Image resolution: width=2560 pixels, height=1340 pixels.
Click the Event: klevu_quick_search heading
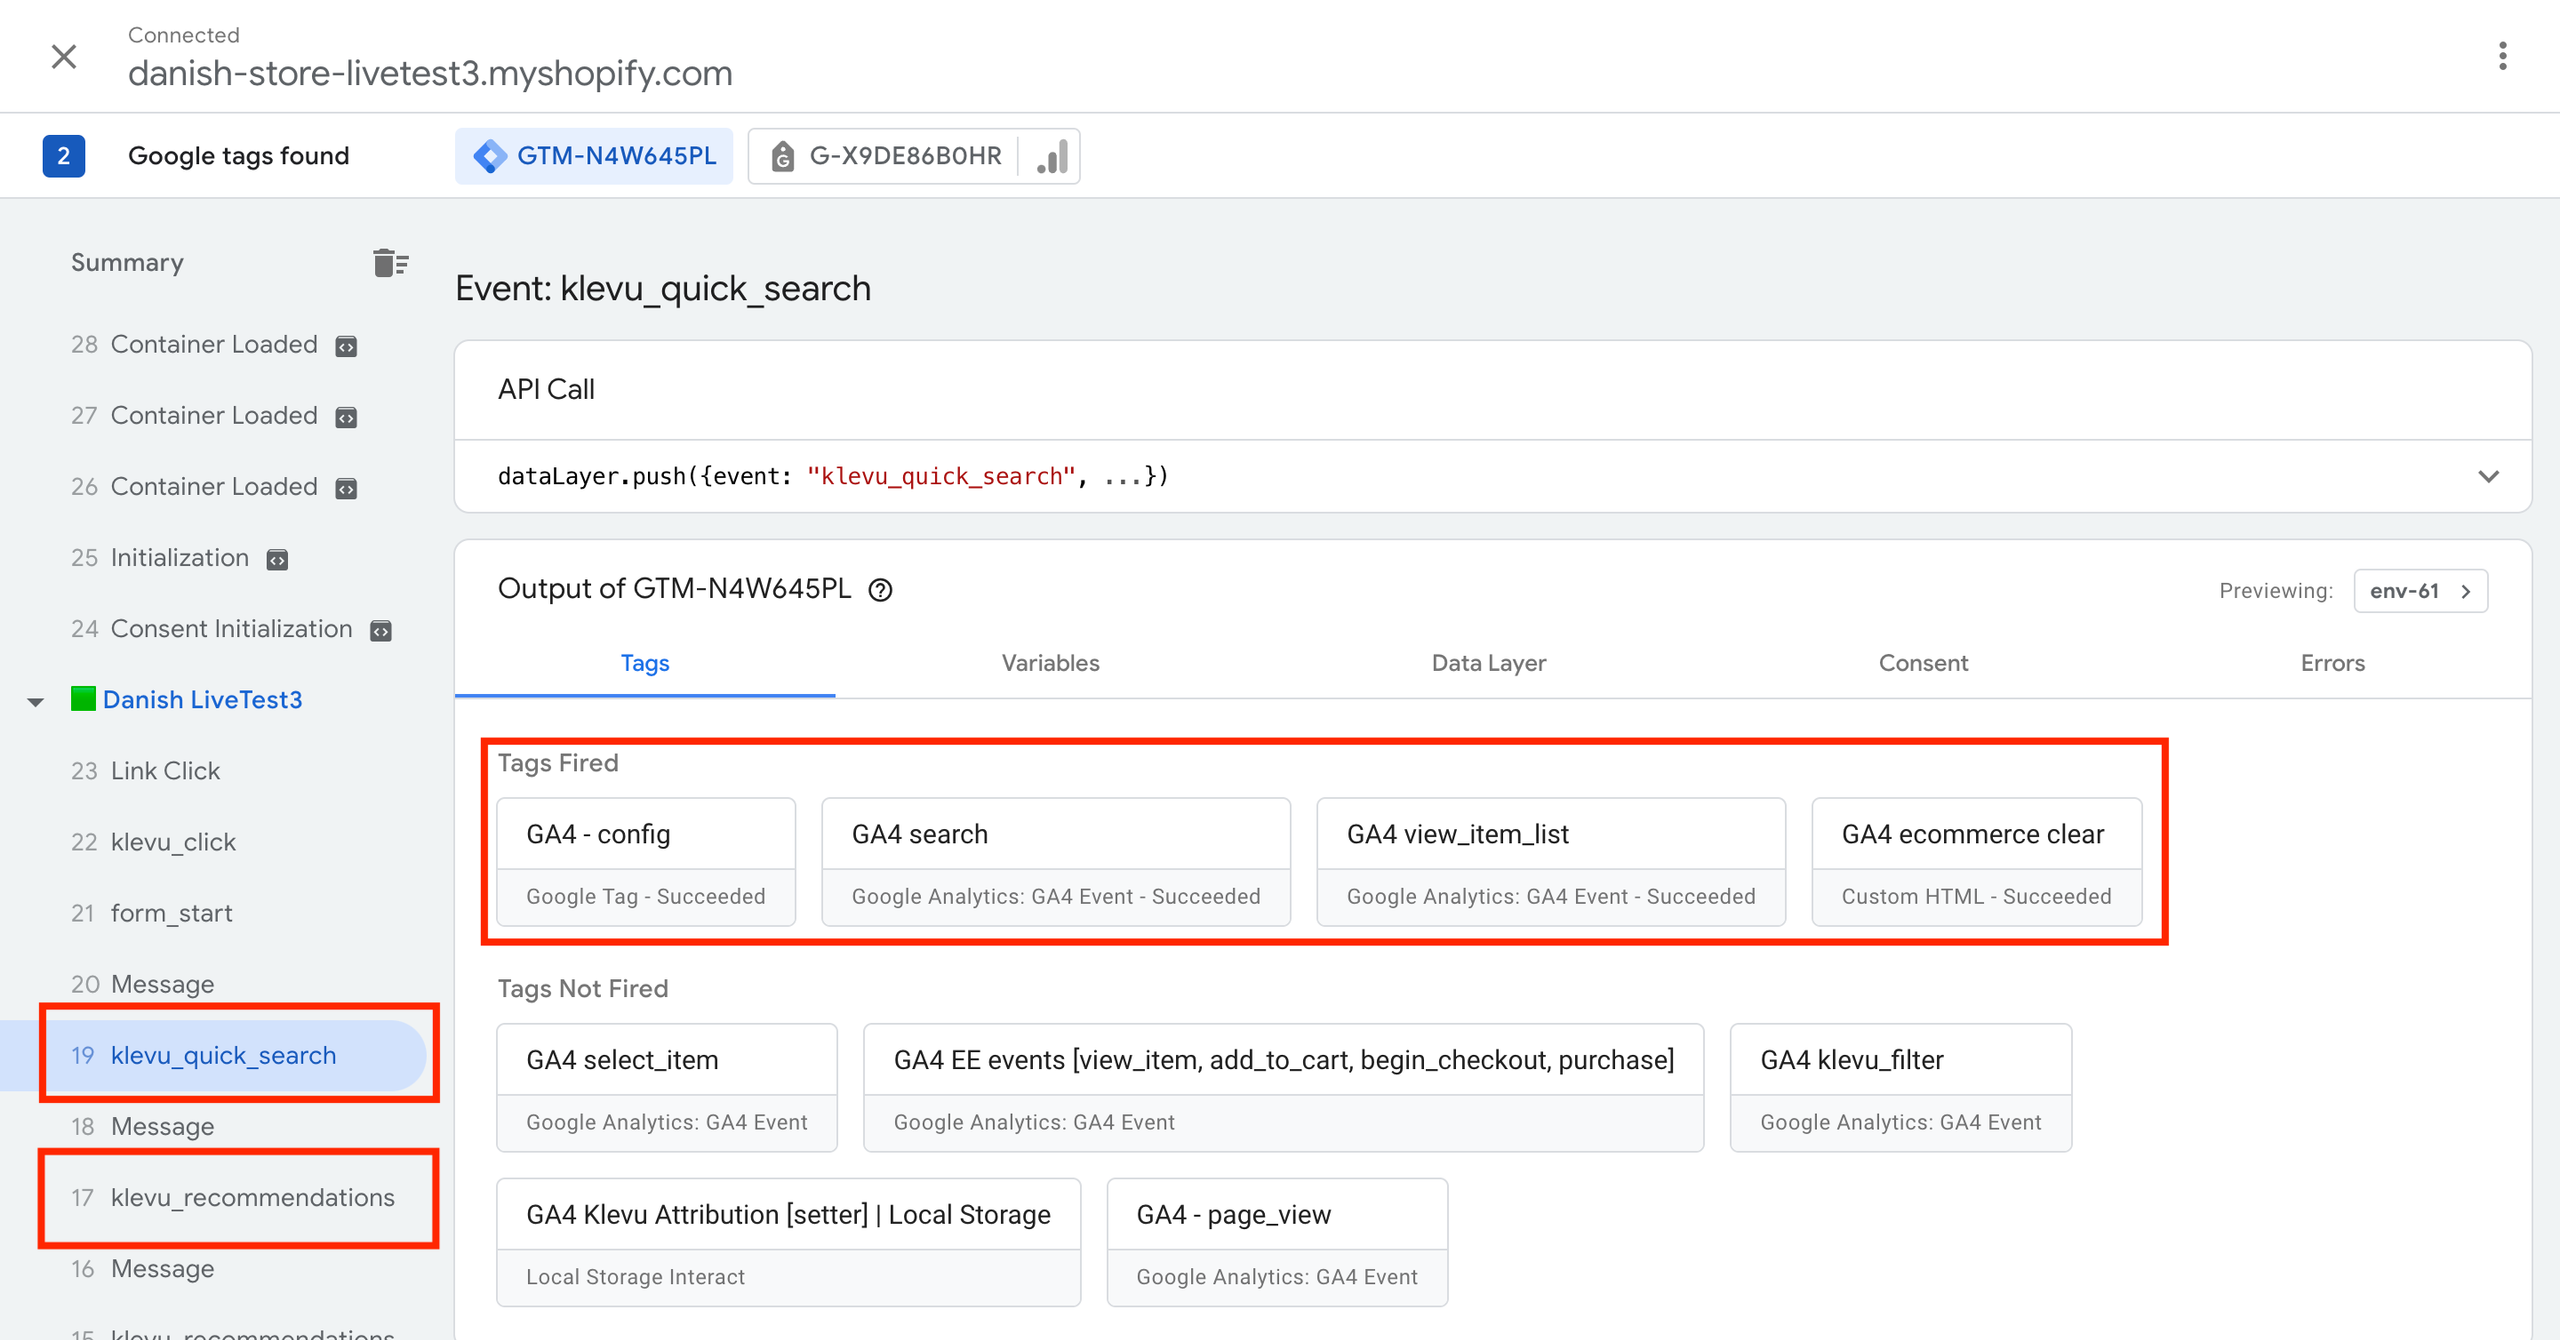coord(663,288)
